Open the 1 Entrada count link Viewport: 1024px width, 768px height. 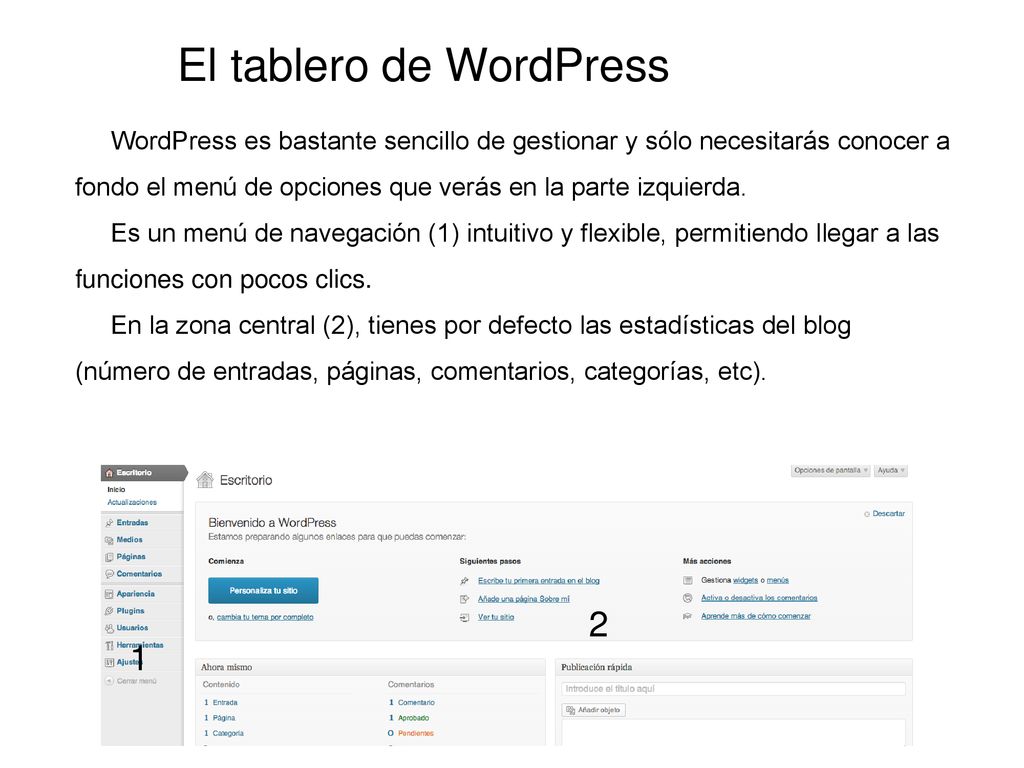(221, 703)
